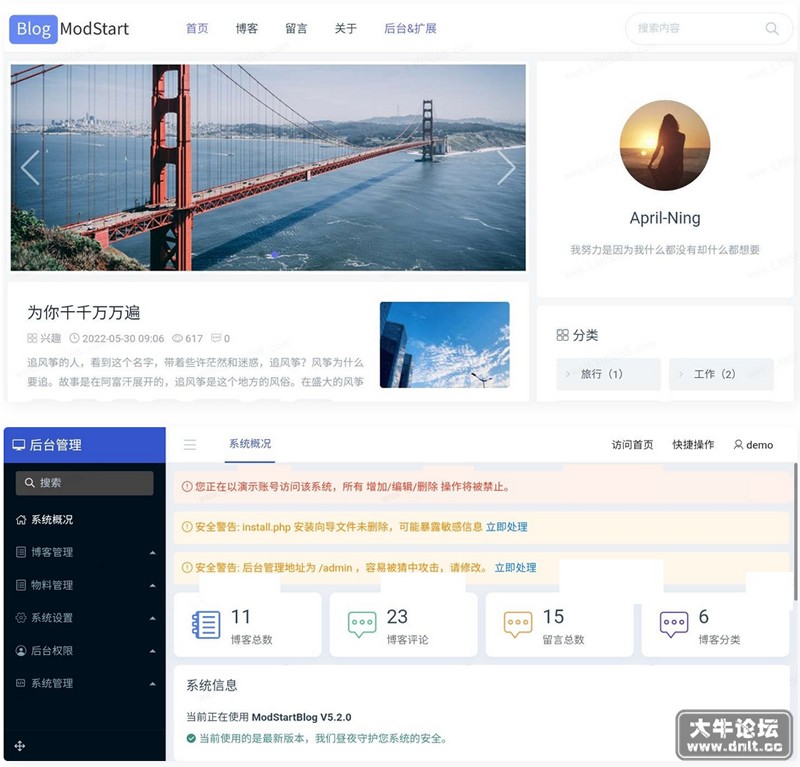
Task: Click the 后台管理 monitor icon
Action: point(18,445)
